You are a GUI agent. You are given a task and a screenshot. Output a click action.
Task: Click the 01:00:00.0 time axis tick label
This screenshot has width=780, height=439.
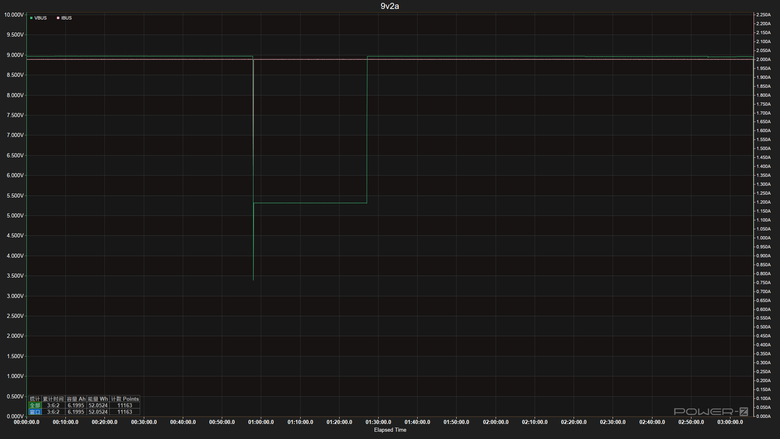point(261,422)
